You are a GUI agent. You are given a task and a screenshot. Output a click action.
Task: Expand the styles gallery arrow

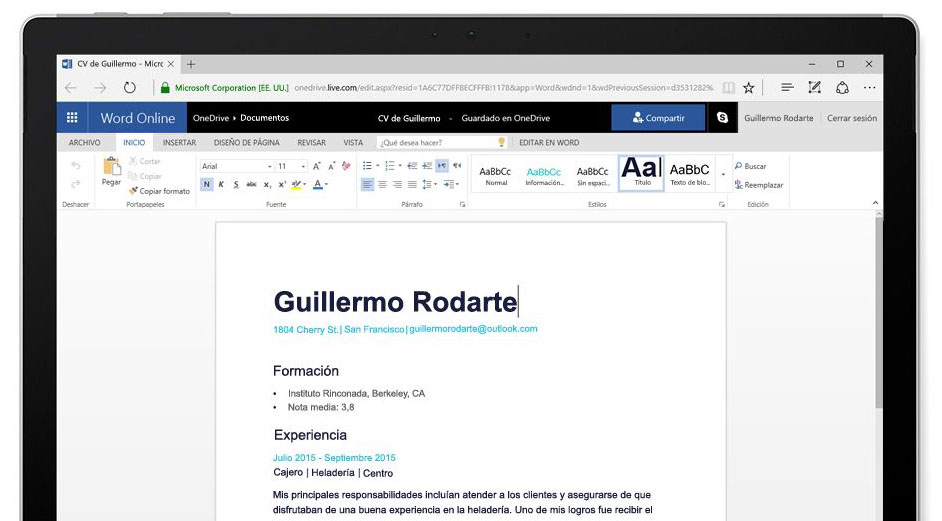click(723, 174)
